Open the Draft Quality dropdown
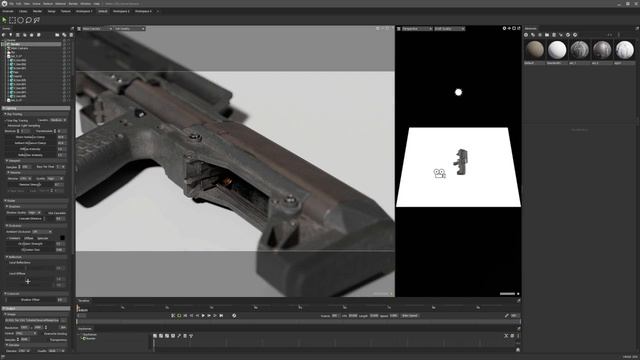The image size is (640, 360). pyautogui.click(x=449, y=29)
